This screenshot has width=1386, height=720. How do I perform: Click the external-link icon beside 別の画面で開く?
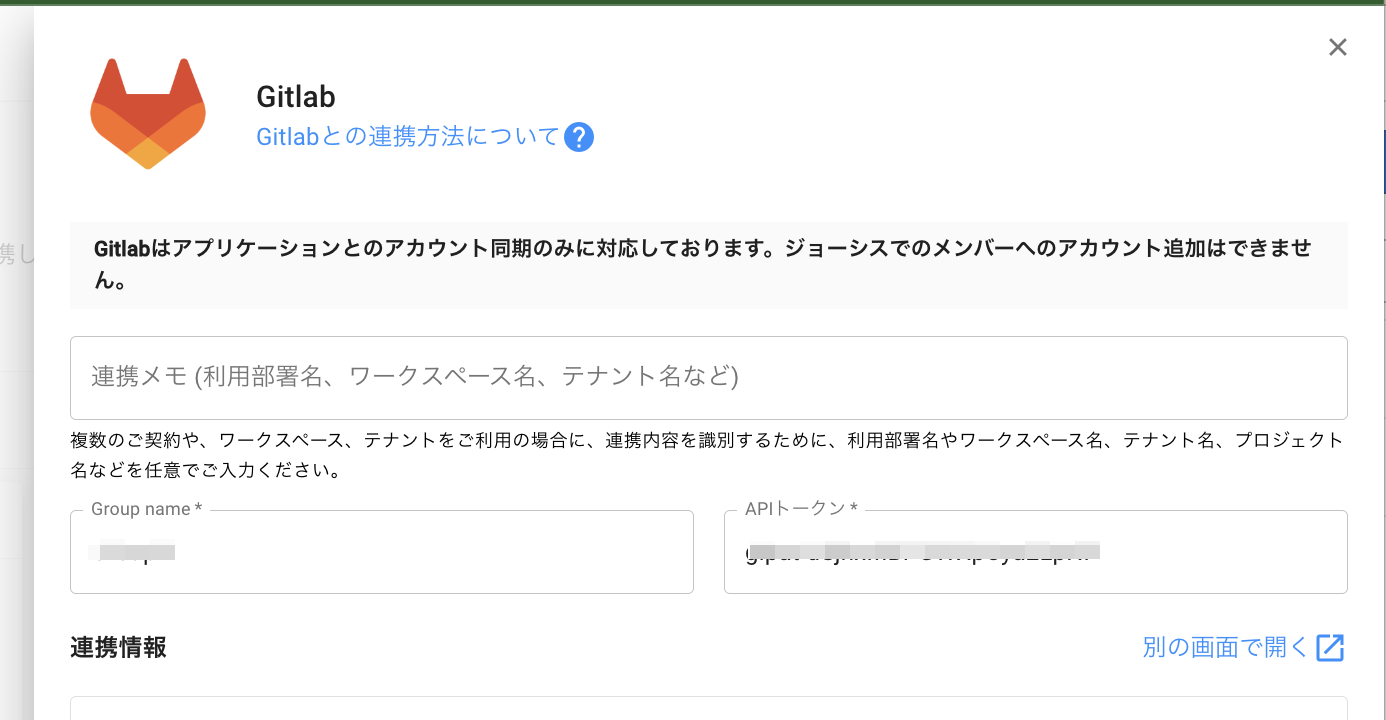coord(1330,648)
